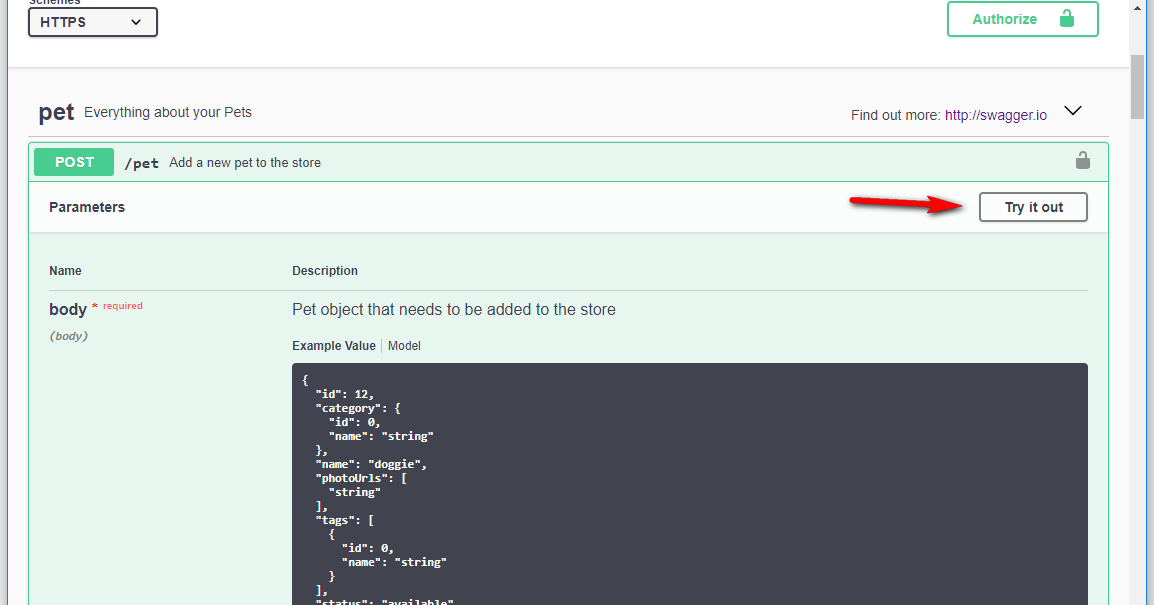Click the /pet endpoint path label
1154x605 pixels.
(141, 162)
